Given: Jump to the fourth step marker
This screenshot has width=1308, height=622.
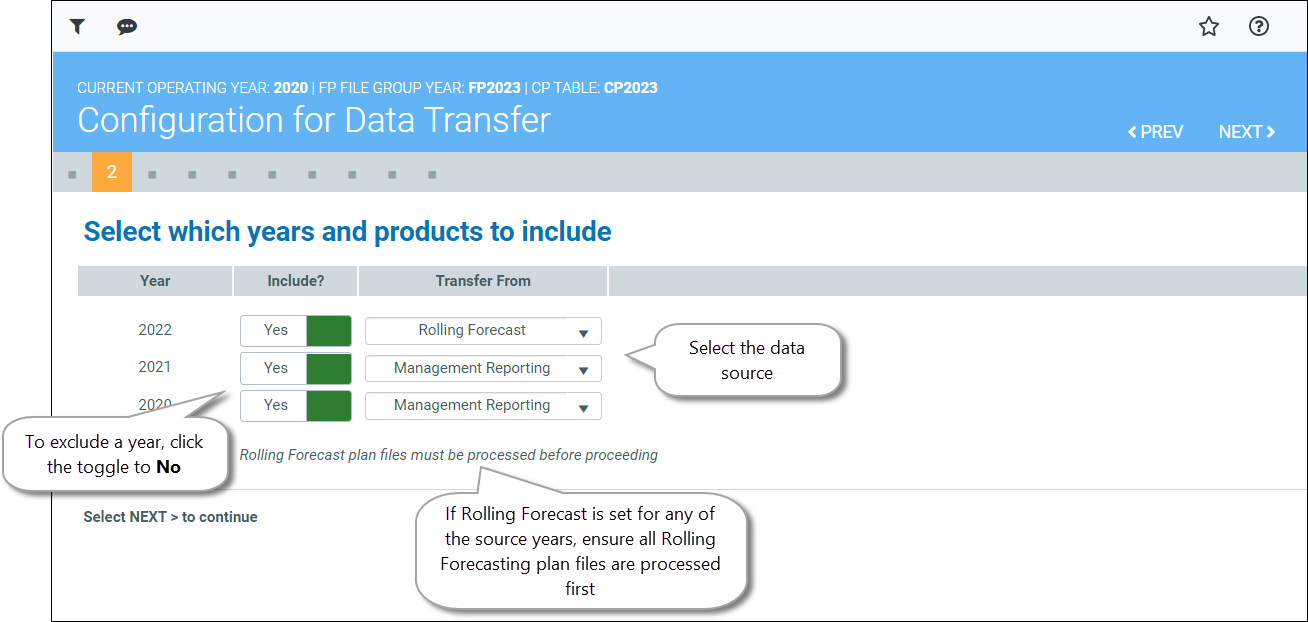Looking at the screenshot, I should tap(192, 174).
